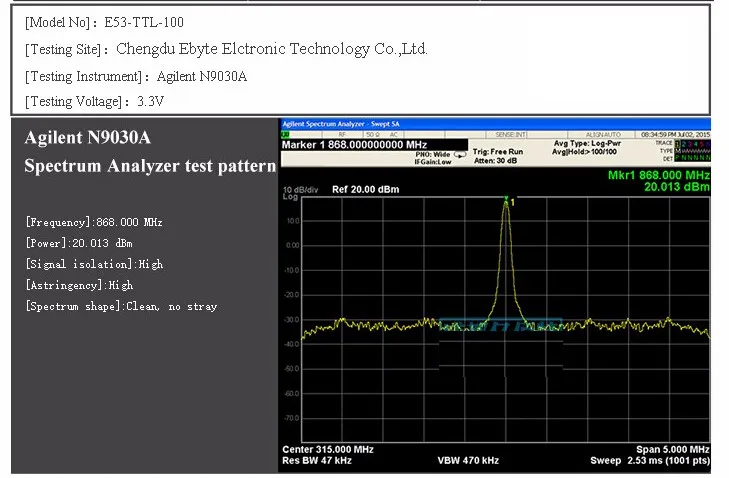The image size is (729, 478).
Task: Click the Ref 20.00 dBm label
Action: (x=365, y=189)
